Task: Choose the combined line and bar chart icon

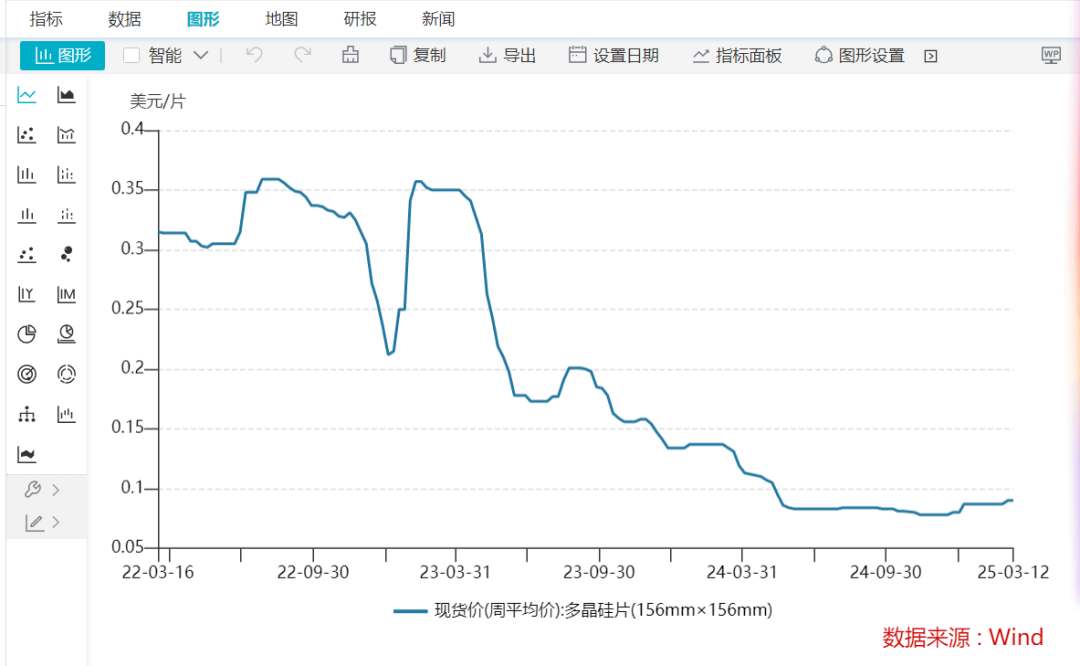Action: tap(66, 135)
